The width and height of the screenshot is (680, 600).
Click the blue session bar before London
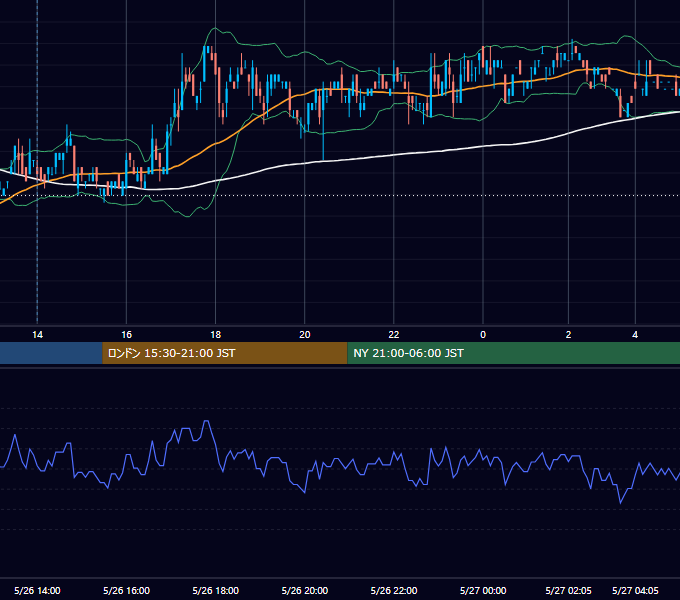pos(51,353)
